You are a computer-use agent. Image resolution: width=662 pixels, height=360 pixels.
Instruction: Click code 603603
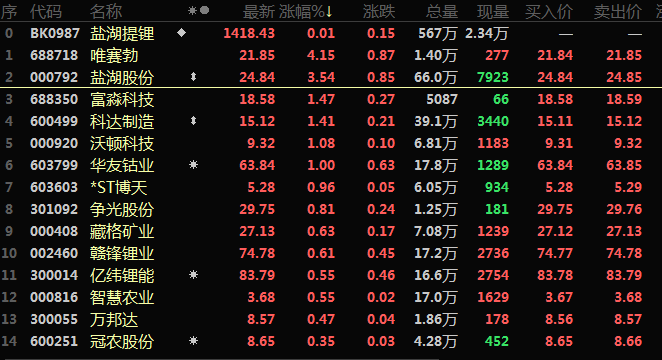pyautogui.click(x=54, y=187)
